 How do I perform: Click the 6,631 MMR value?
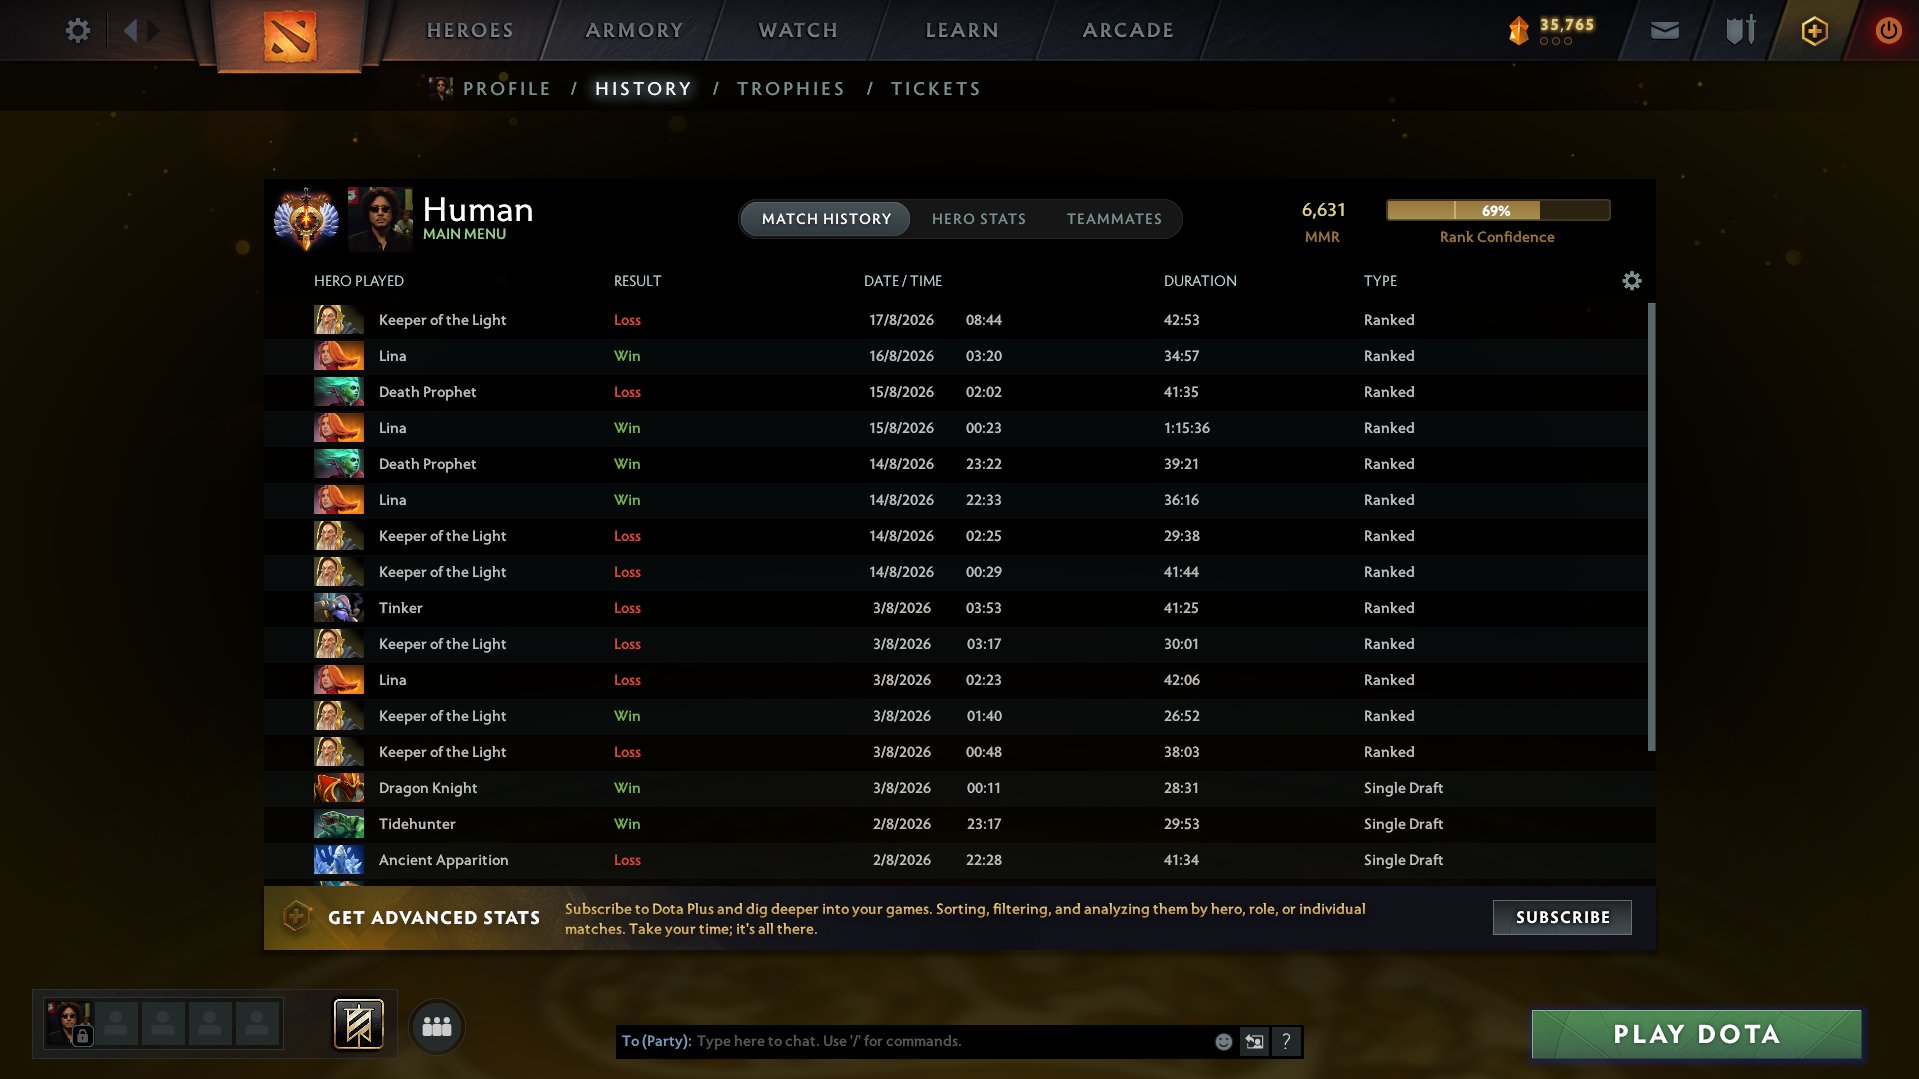click(x=1323, y=210)
